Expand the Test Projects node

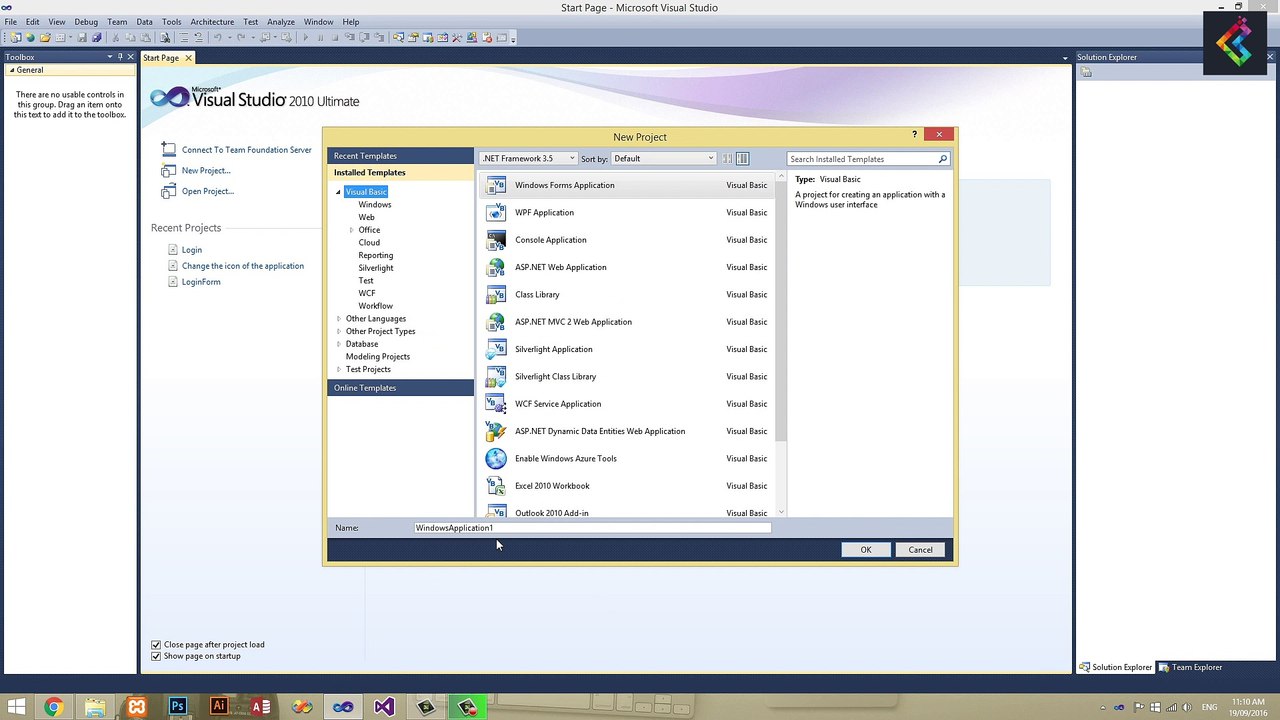tap(338, 369)
